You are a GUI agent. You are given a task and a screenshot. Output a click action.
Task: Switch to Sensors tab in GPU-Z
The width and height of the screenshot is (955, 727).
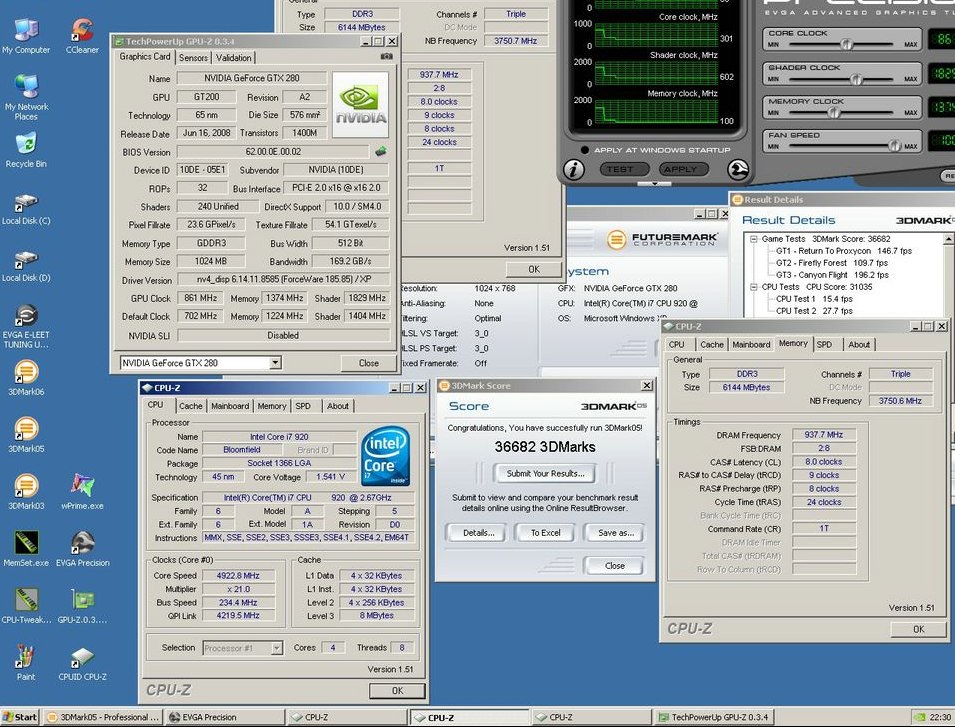tap(193, 57)
